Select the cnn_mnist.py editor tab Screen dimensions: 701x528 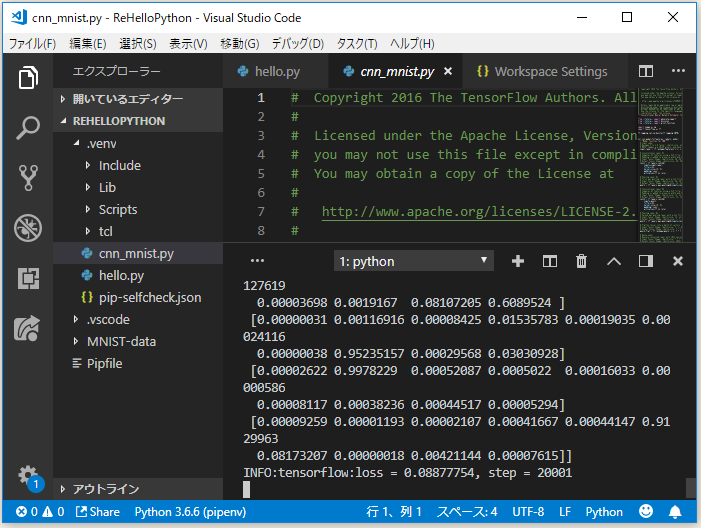(x=396, y=72)
